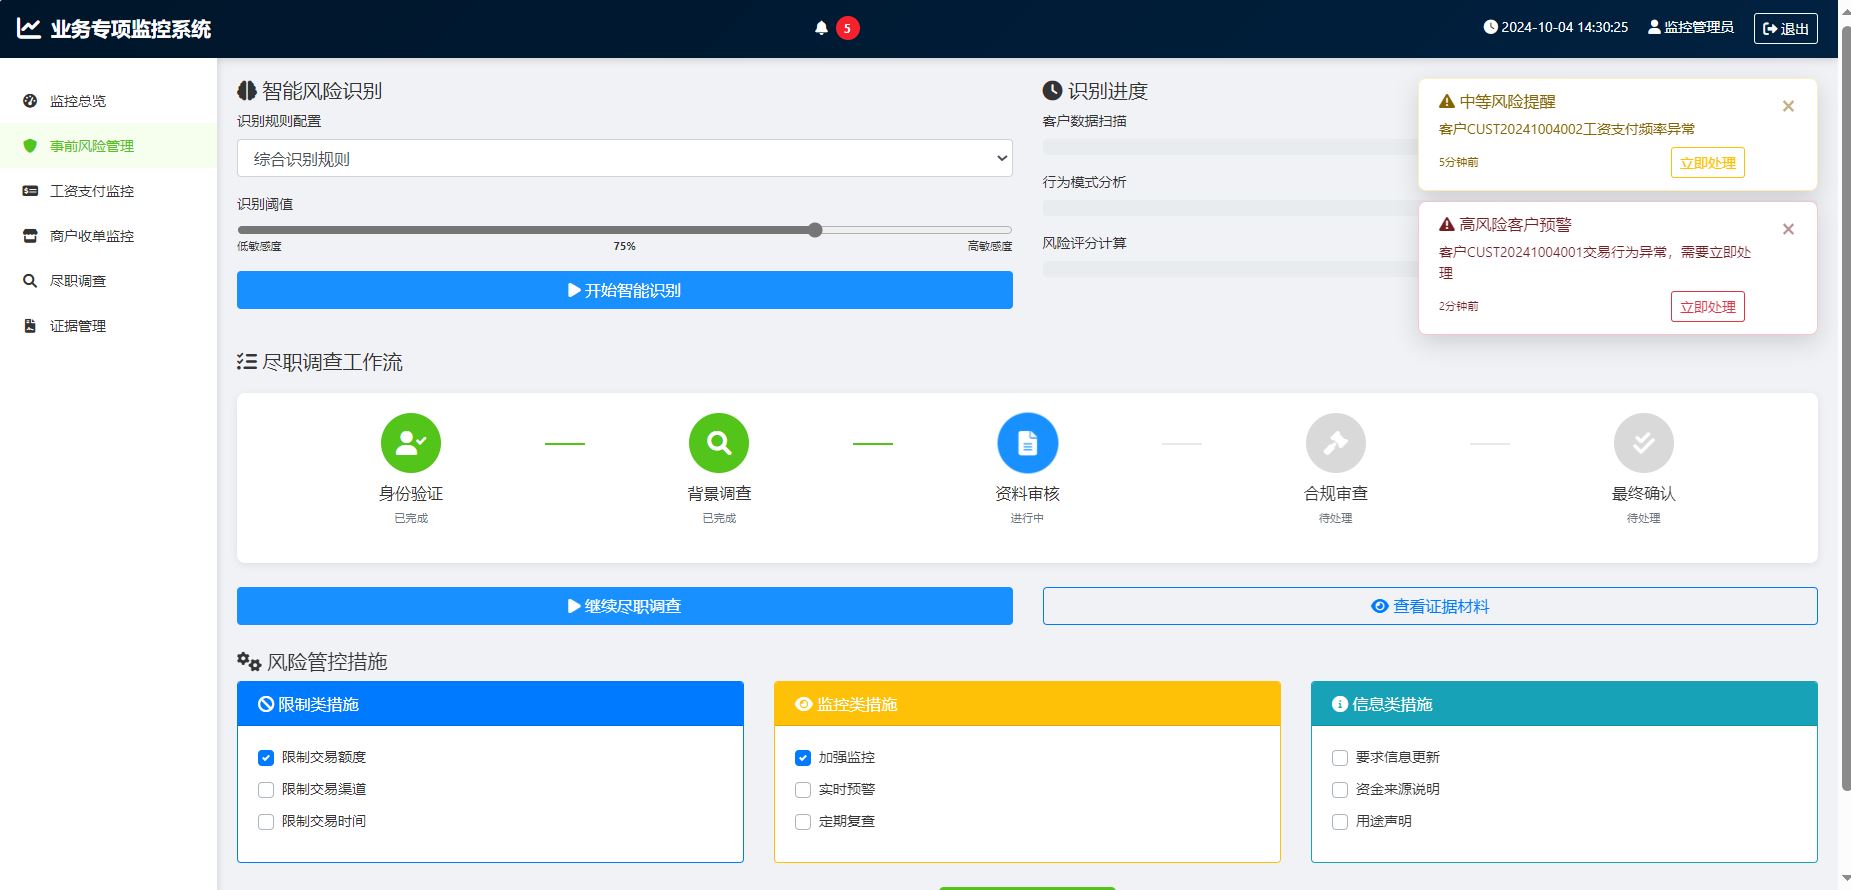Click the notification bell icon
Image resolution: width=1851 pixels, height=890 pixels.
[821, 28]
